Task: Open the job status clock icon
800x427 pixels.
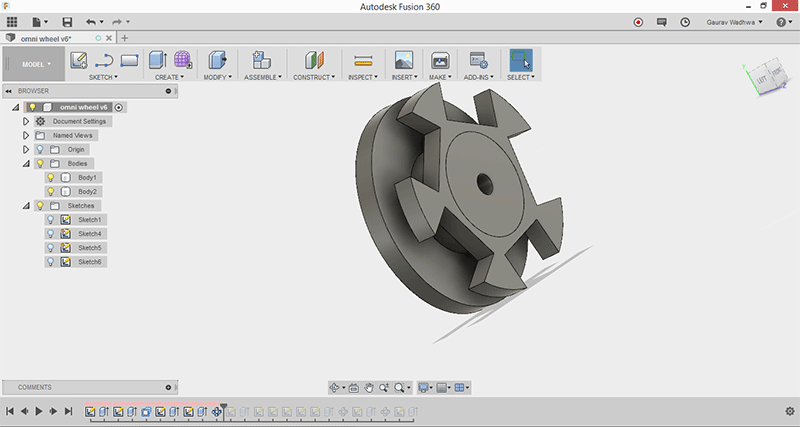Action: pyautogui.click(x=685, y=22)
